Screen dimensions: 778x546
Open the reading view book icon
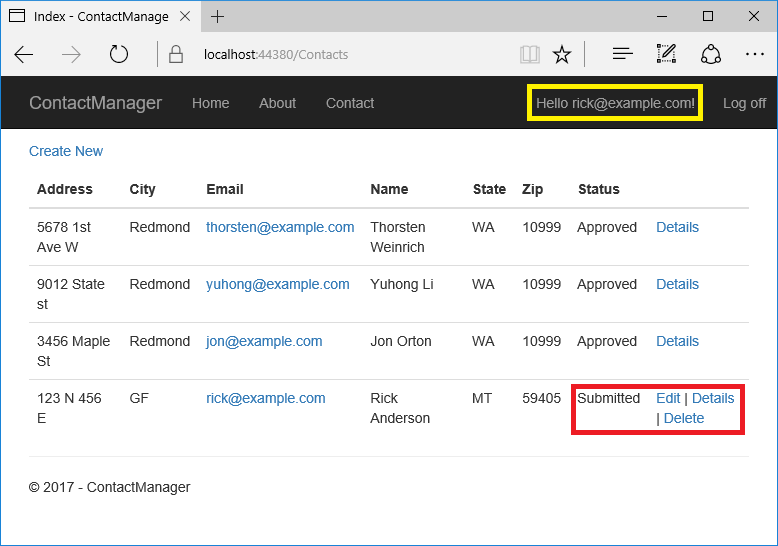pyautogui.click(x=529, y=55)
